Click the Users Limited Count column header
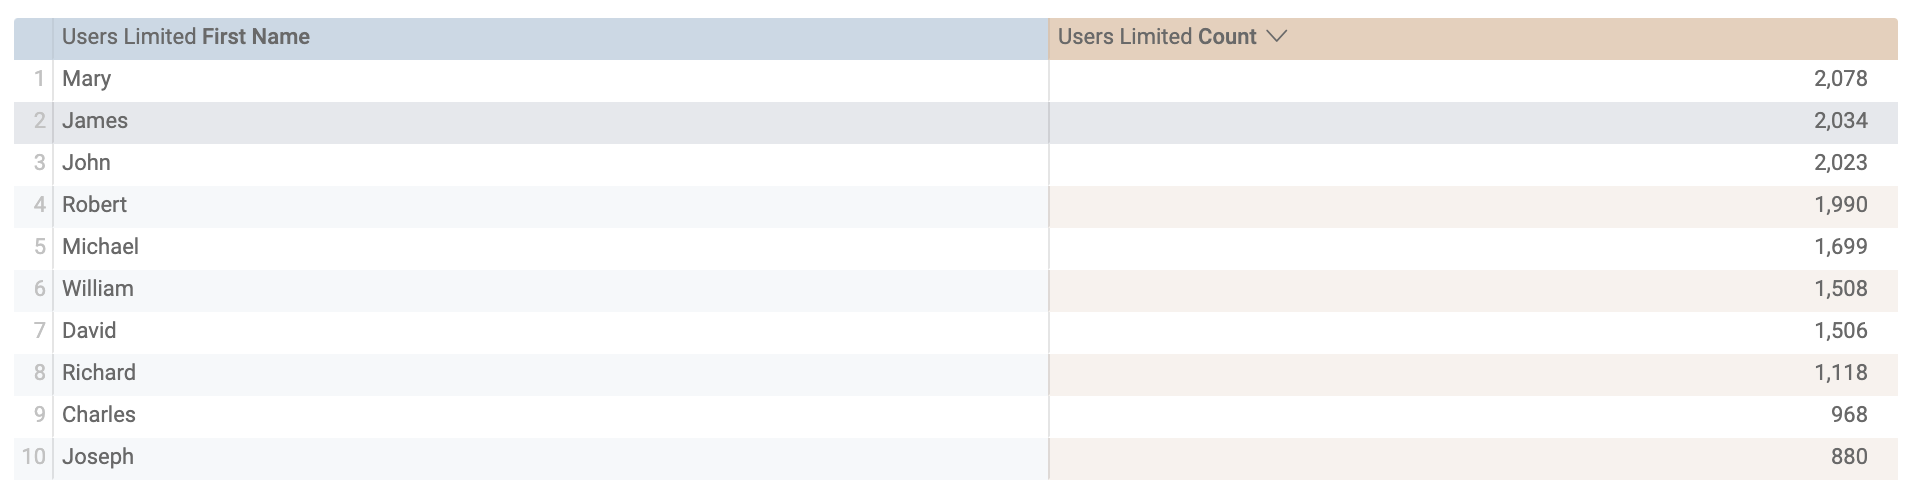The width and height of the screenshot is (1910, 496). click(1156, 37)
